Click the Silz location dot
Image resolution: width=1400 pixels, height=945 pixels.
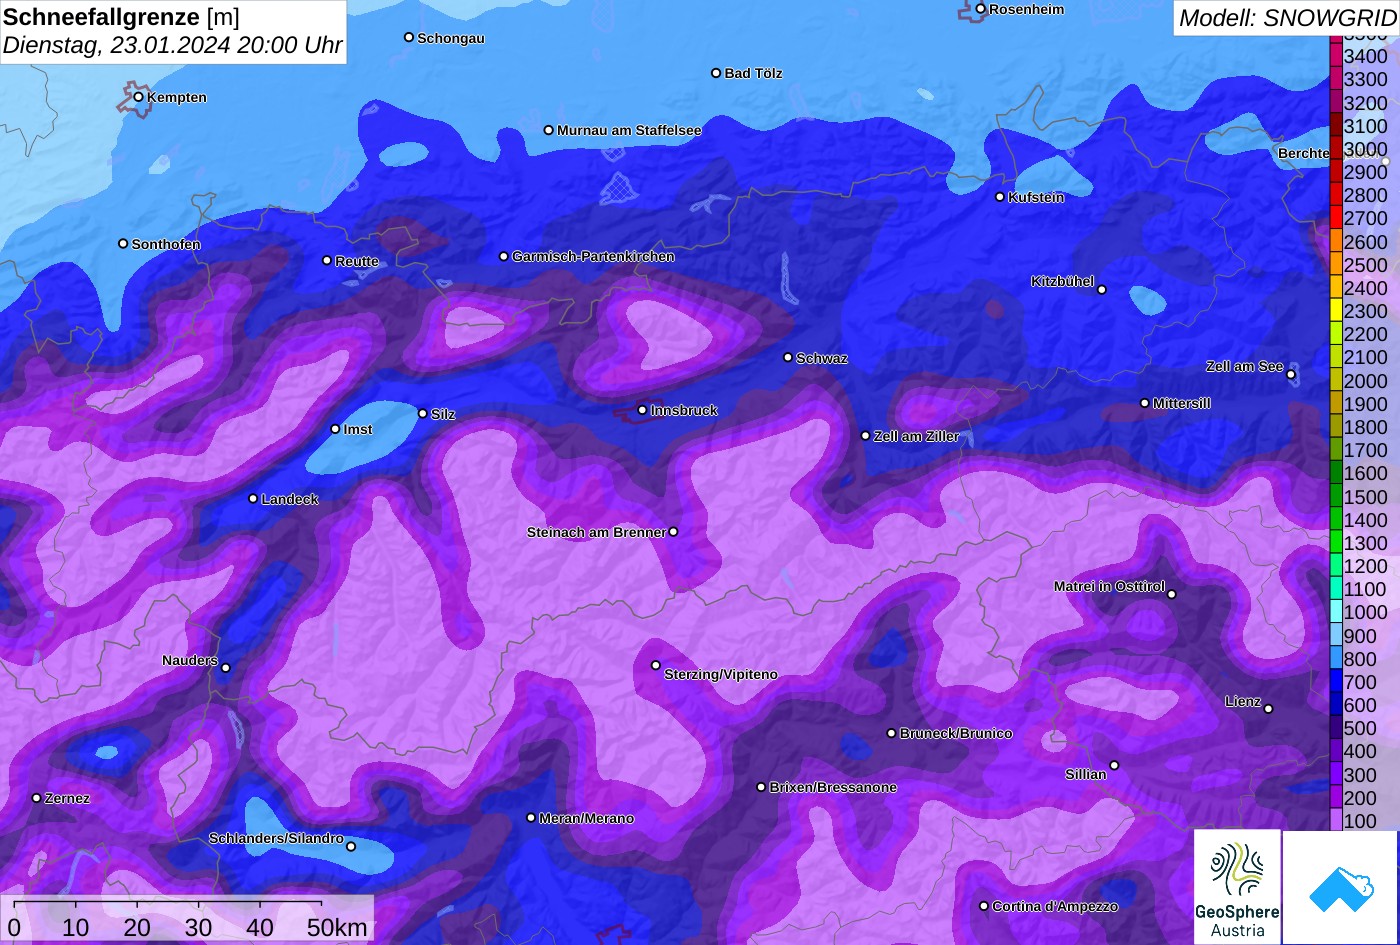pos(422,413)
